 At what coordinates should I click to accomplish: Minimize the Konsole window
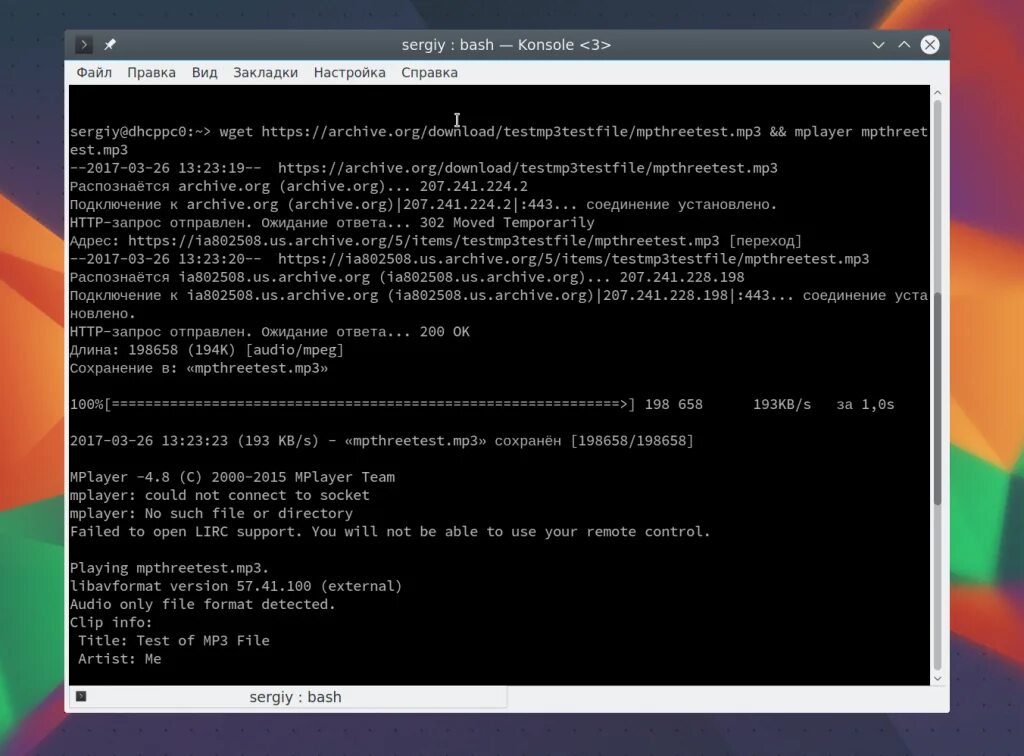point(878,44)
